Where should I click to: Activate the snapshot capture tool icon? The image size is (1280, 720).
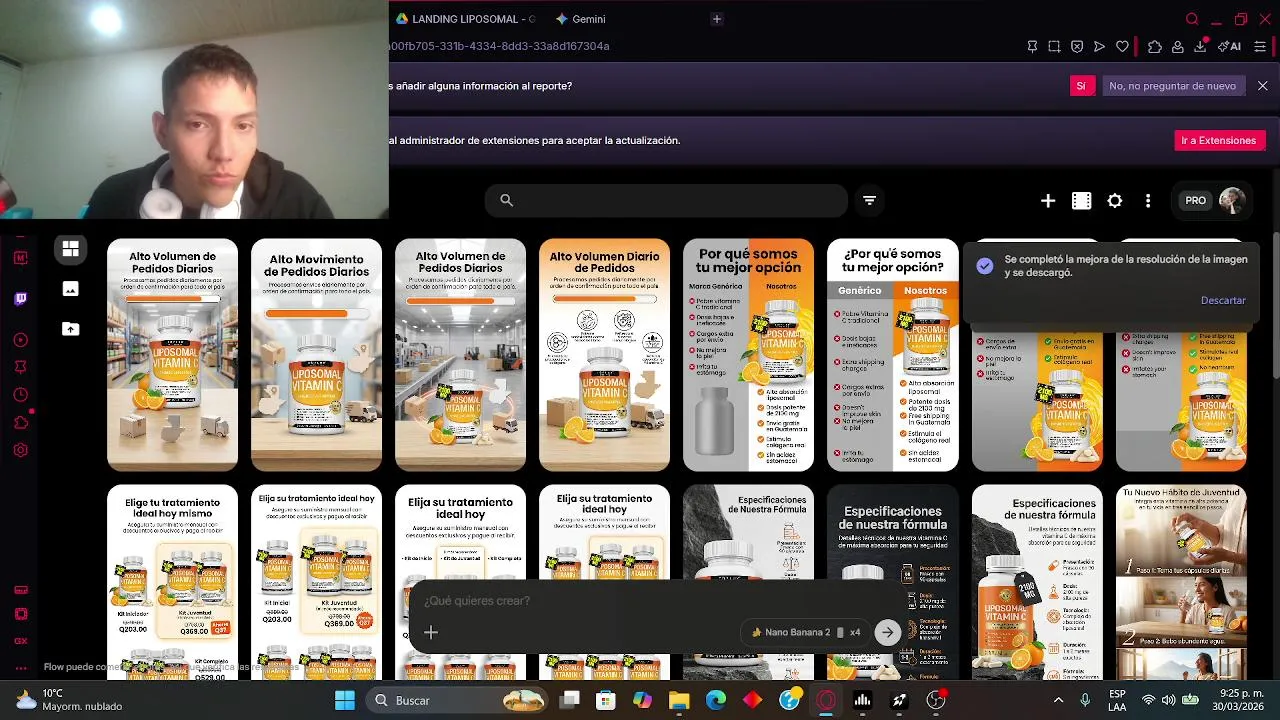(1054, 46)
